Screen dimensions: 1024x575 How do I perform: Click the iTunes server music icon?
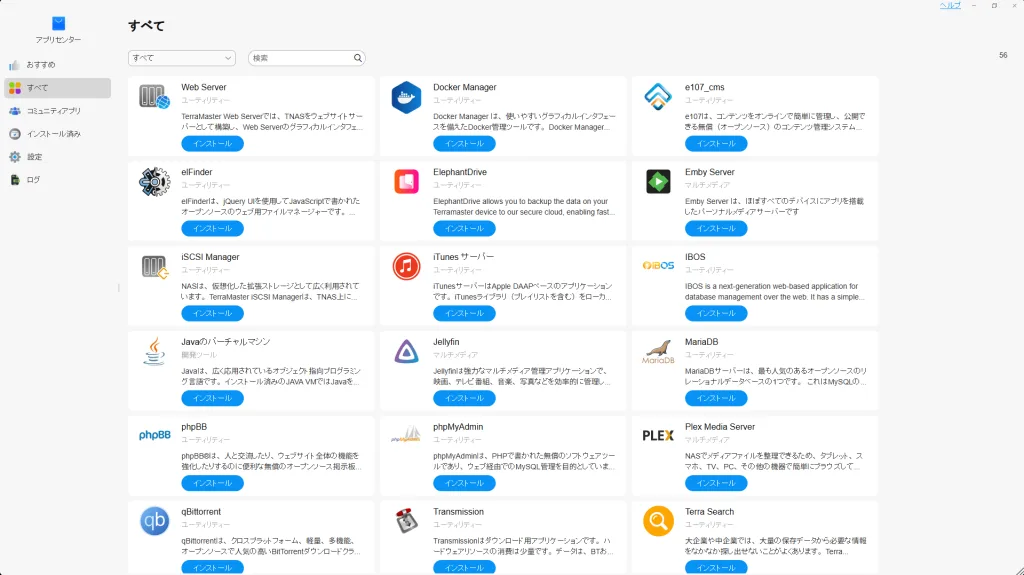click(x=406, y=267)
